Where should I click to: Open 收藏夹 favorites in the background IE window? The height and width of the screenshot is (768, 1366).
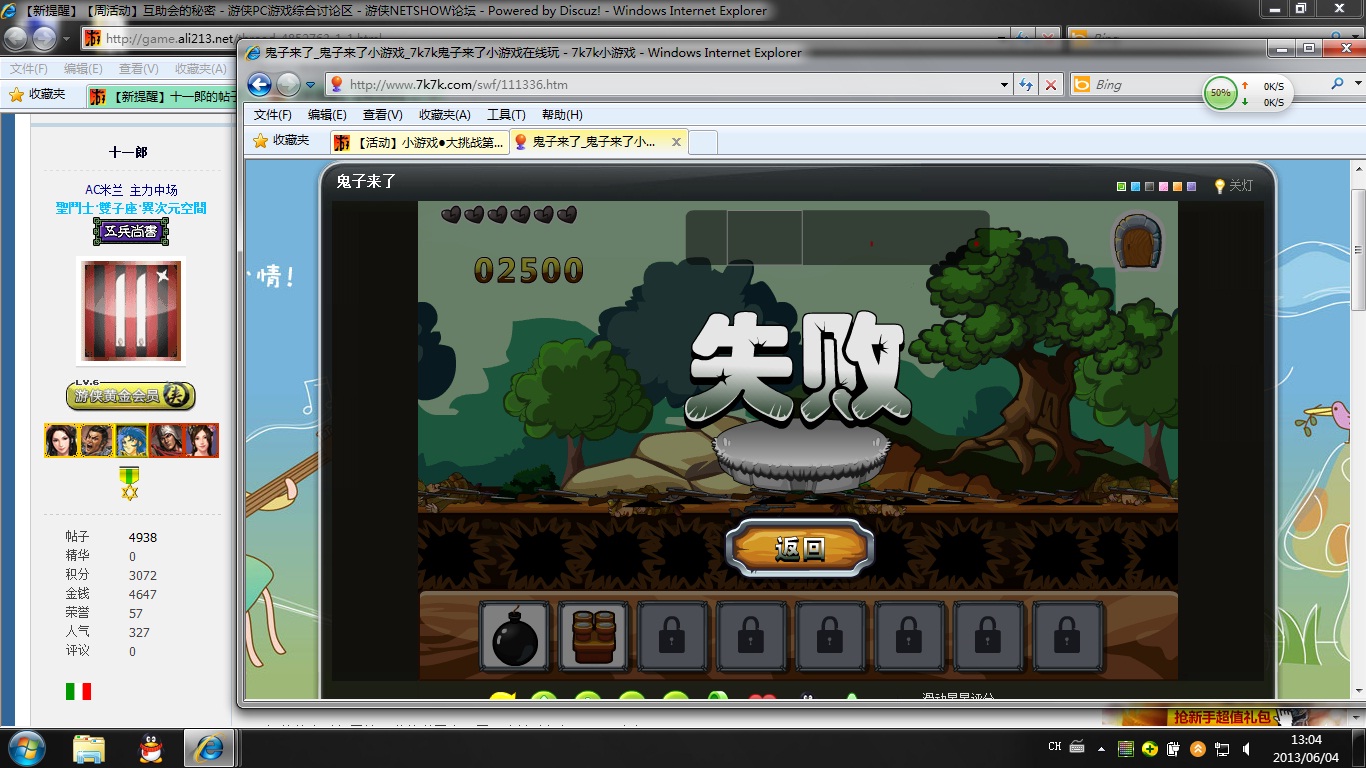[x=37, y=94]
